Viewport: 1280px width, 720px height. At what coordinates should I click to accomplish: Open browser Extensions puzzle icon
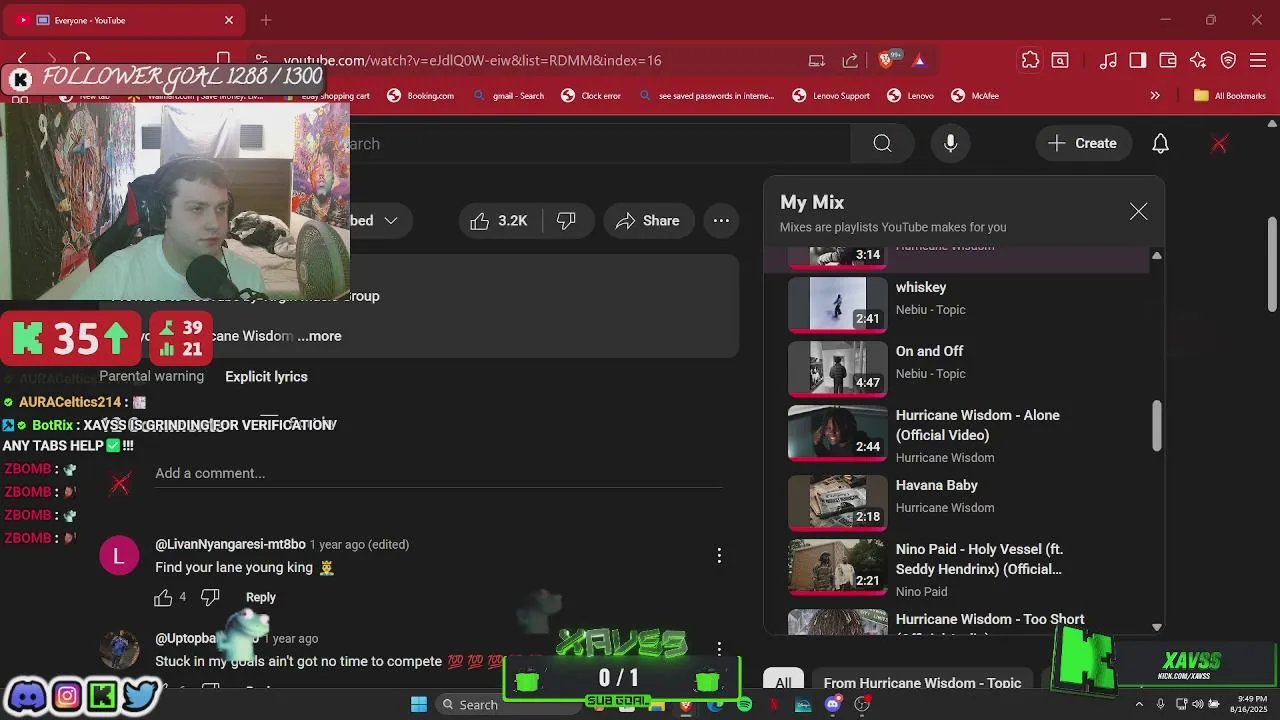(1030, 60)
